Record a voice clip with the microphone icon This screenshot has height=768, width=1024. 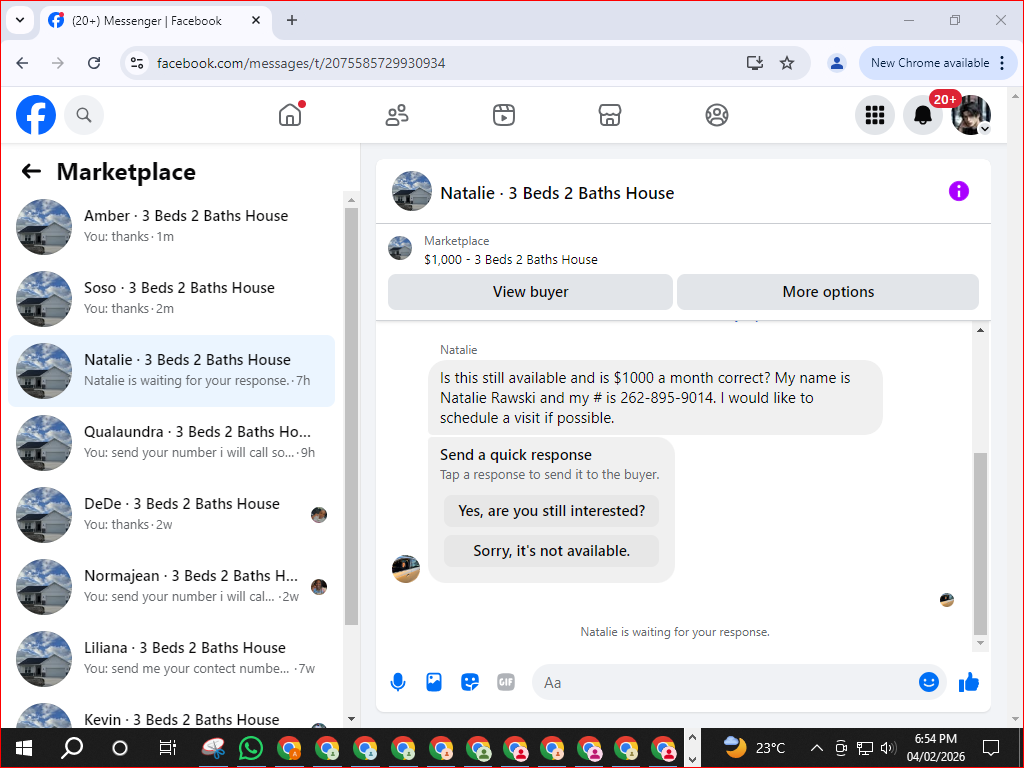(398, 682)
